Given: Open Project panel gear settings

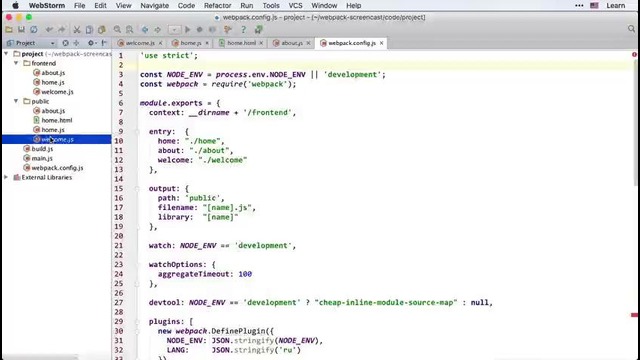Looking at the screenshot, I should tap(92, 43).
